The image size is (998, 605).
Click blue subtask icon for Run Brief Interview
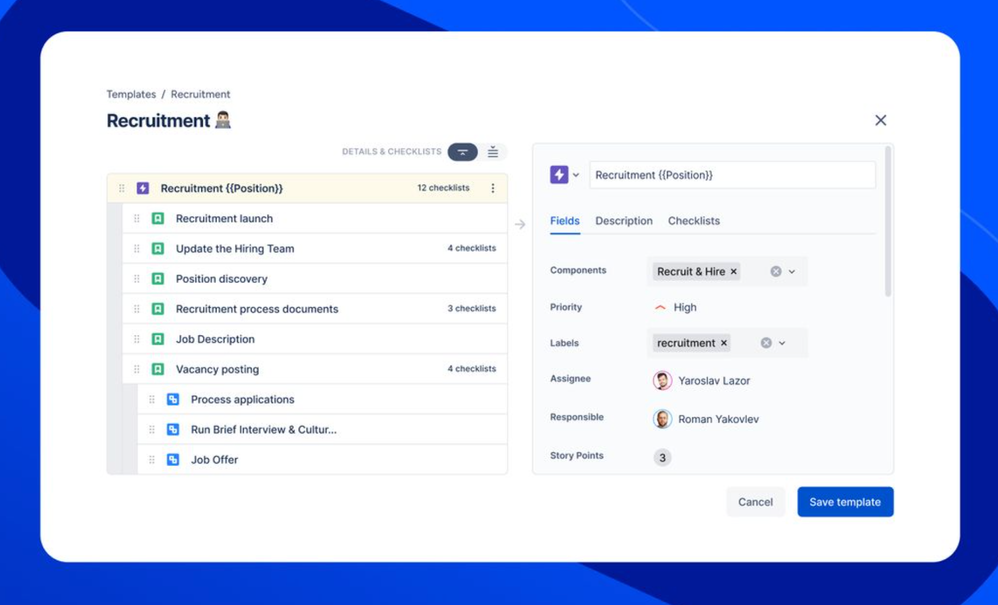[172, 429]
